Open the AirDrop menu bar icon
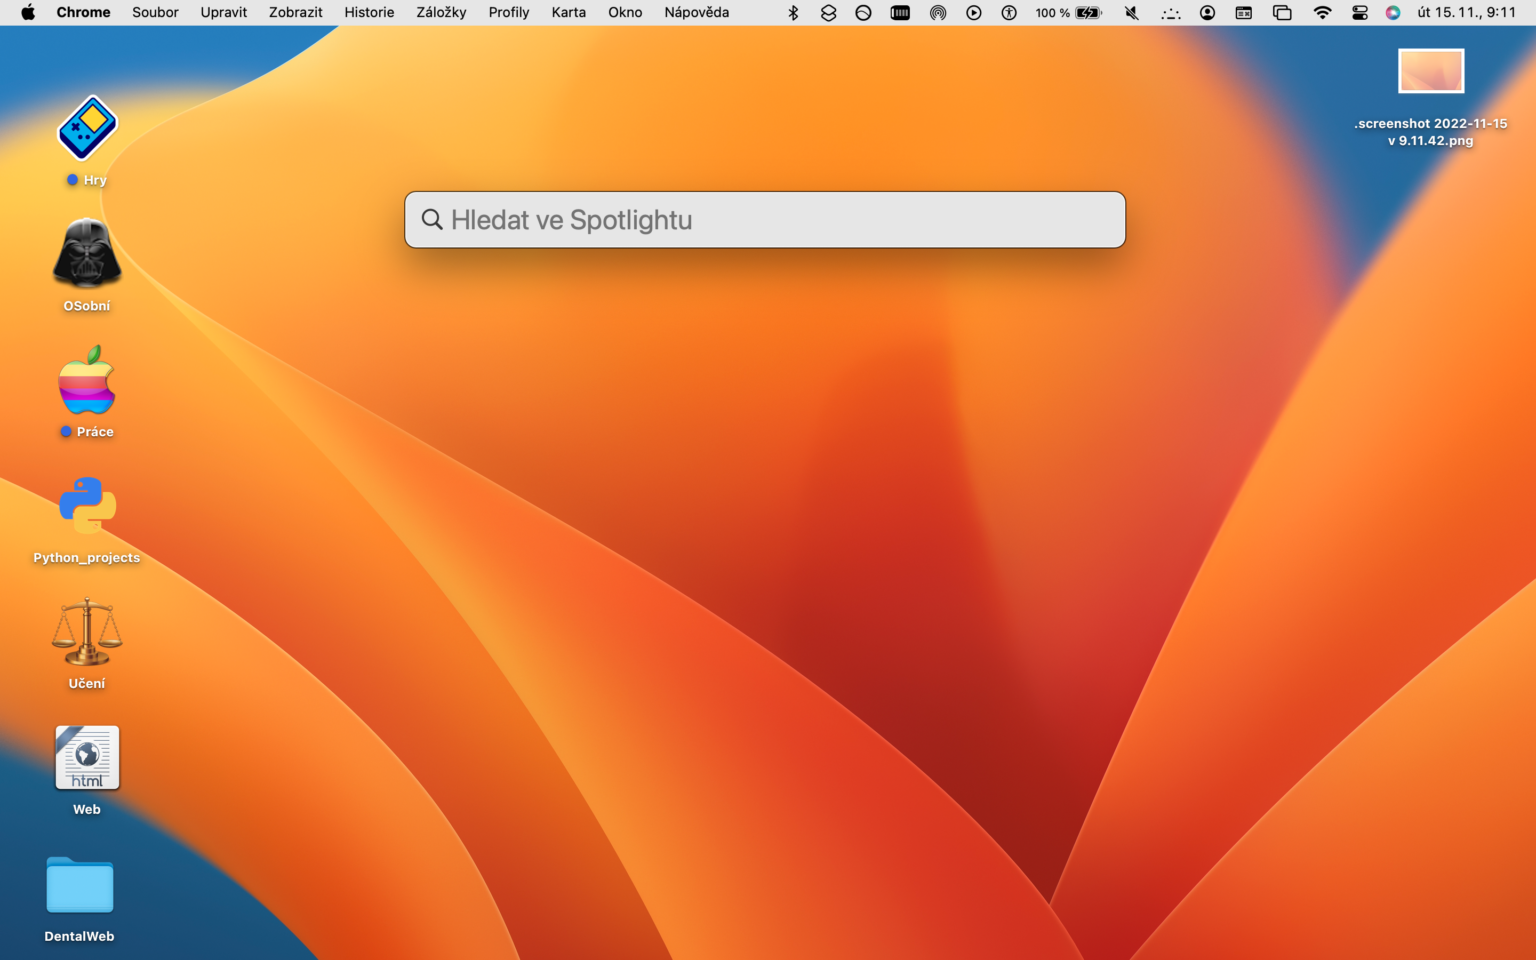The image size is (1536, 960). click(937, 13)
